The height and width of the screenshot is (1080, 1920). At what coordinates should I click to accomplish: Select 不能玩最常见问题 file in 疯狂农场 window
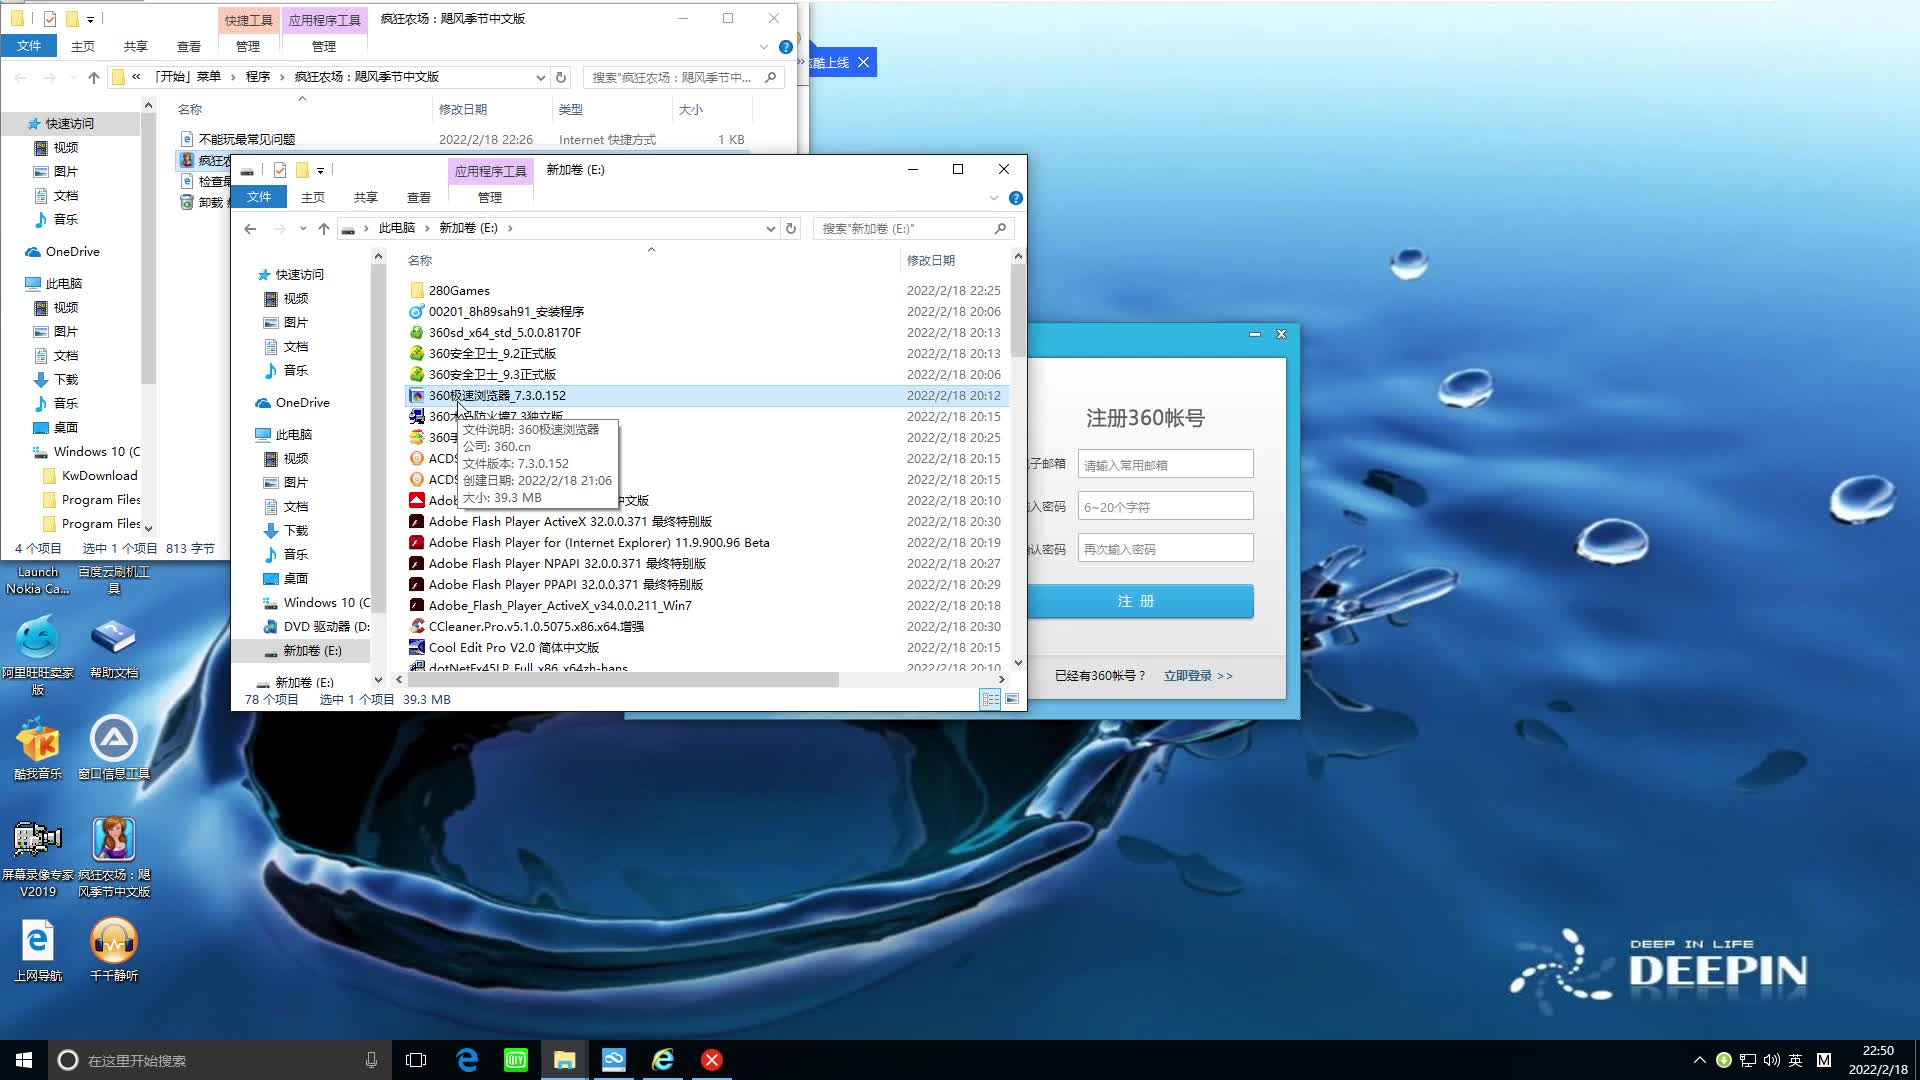coord(246,140)
